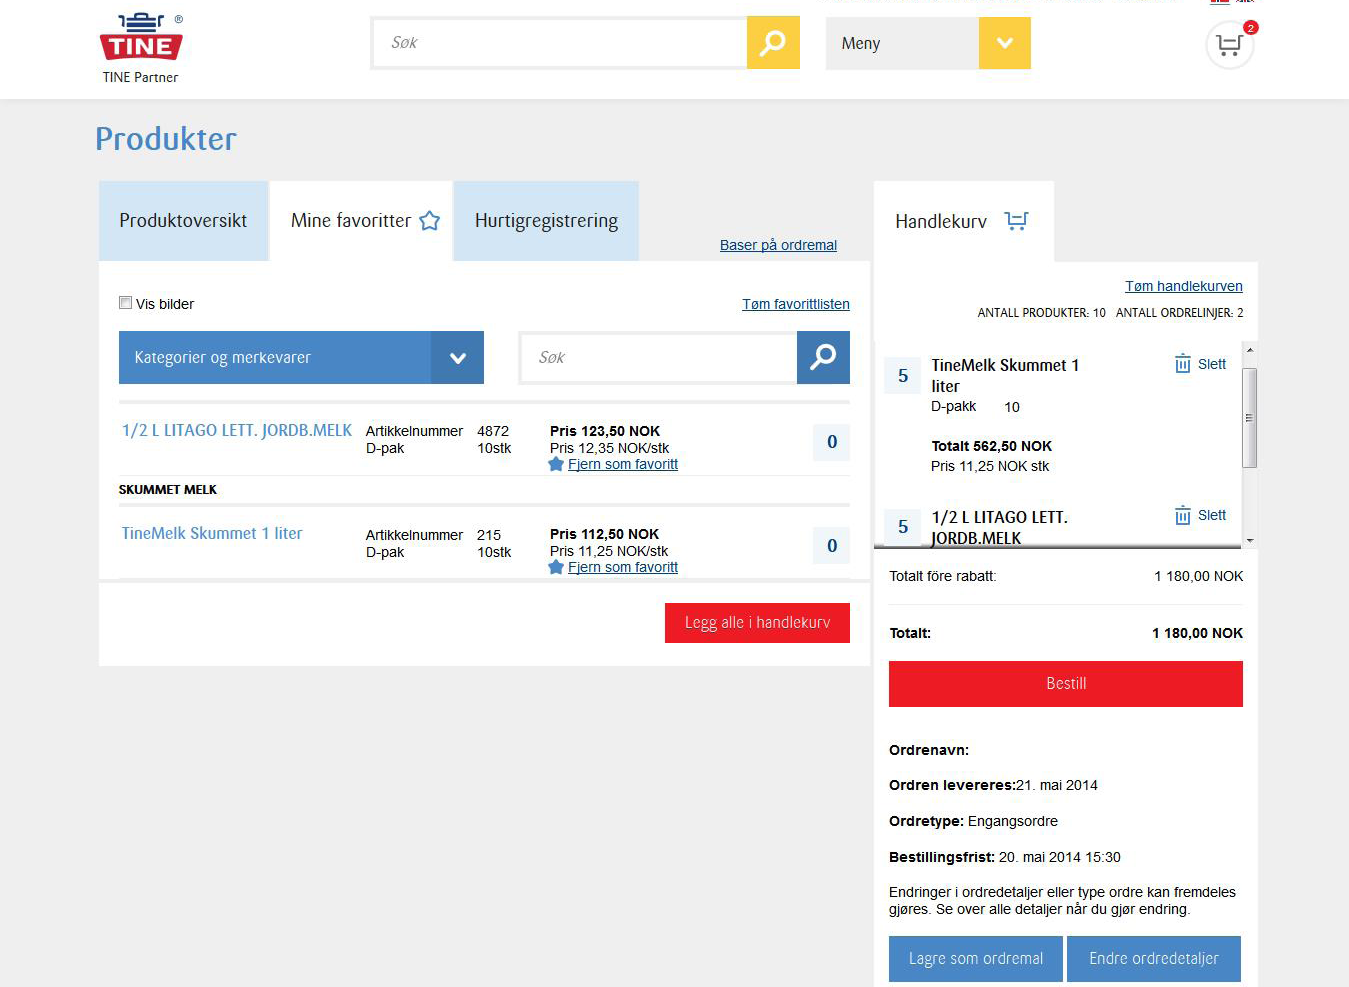Click the Baser på ordremal link
The image size is (1349, 987).
[x=778, y=245]
